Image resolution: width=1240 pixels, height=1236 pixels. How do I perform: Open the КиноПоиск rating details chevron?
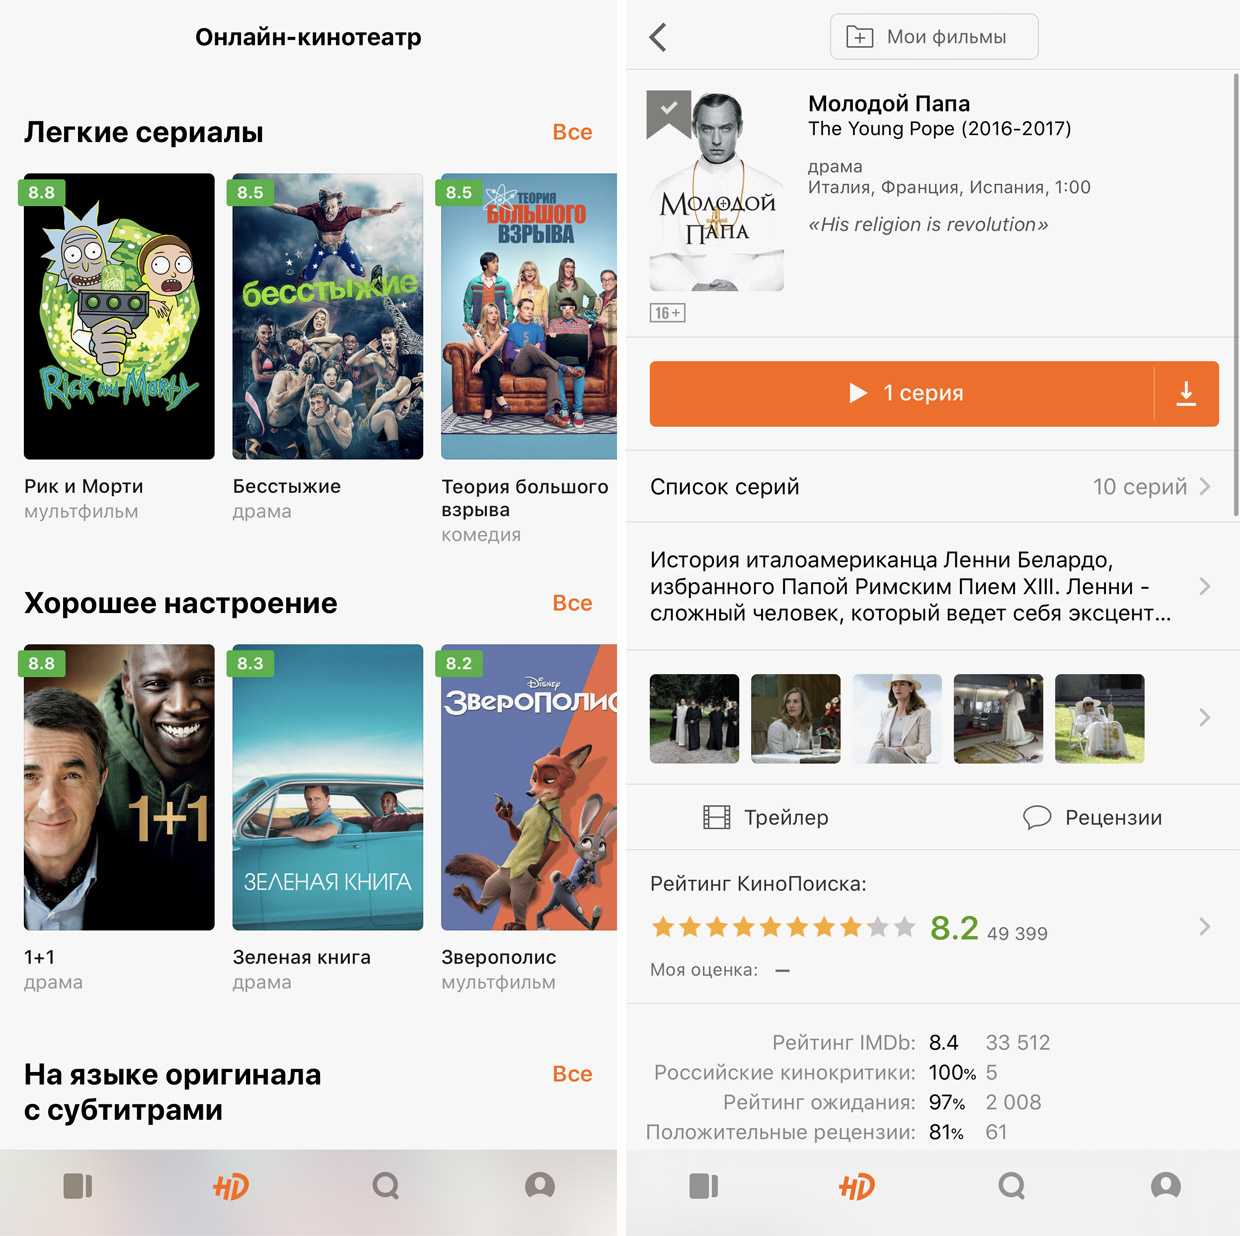[1204, 927]
